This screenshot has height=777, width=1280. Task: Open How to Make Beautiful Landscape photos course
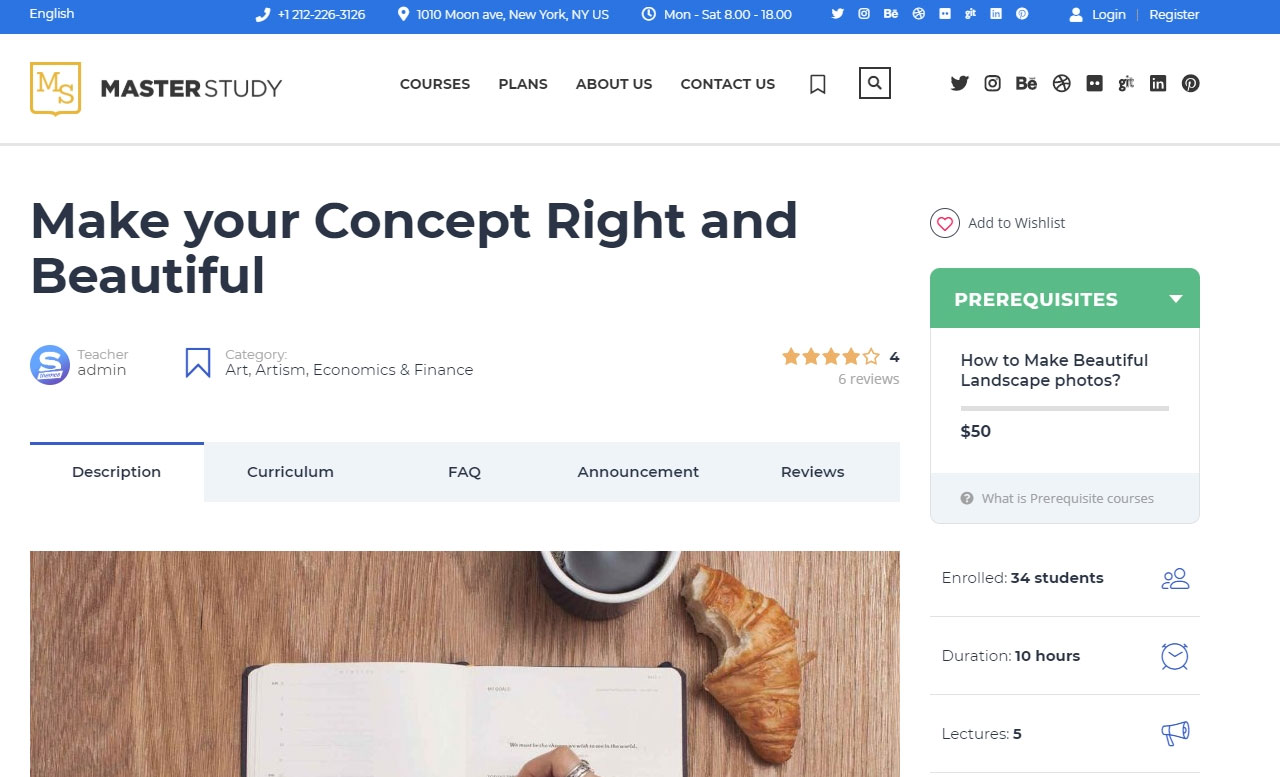(1054, 370)
